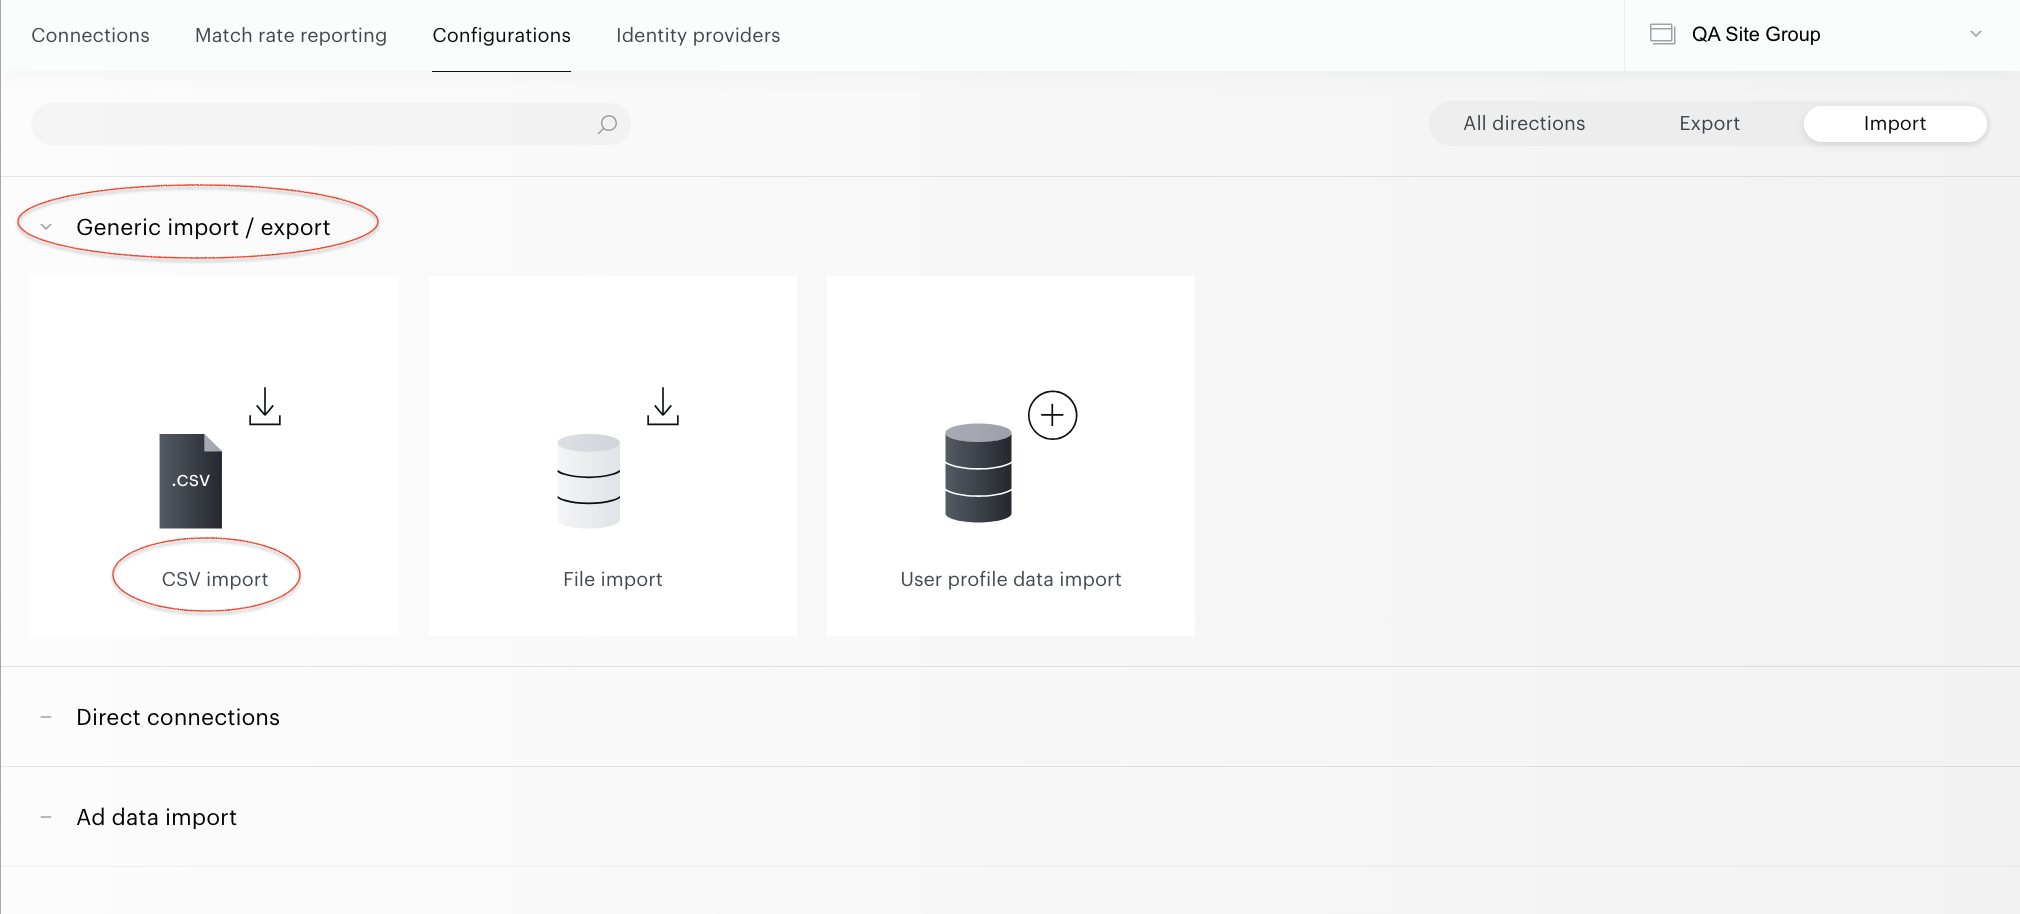Select the Import direction filter
This screenshot has height=914, width=2020.
point(1895,123)
